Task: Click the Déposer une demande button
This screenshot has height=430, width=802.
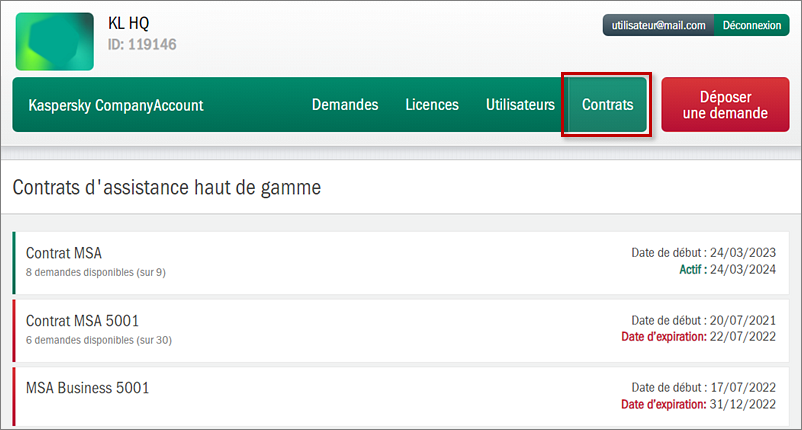Action: 725,105
